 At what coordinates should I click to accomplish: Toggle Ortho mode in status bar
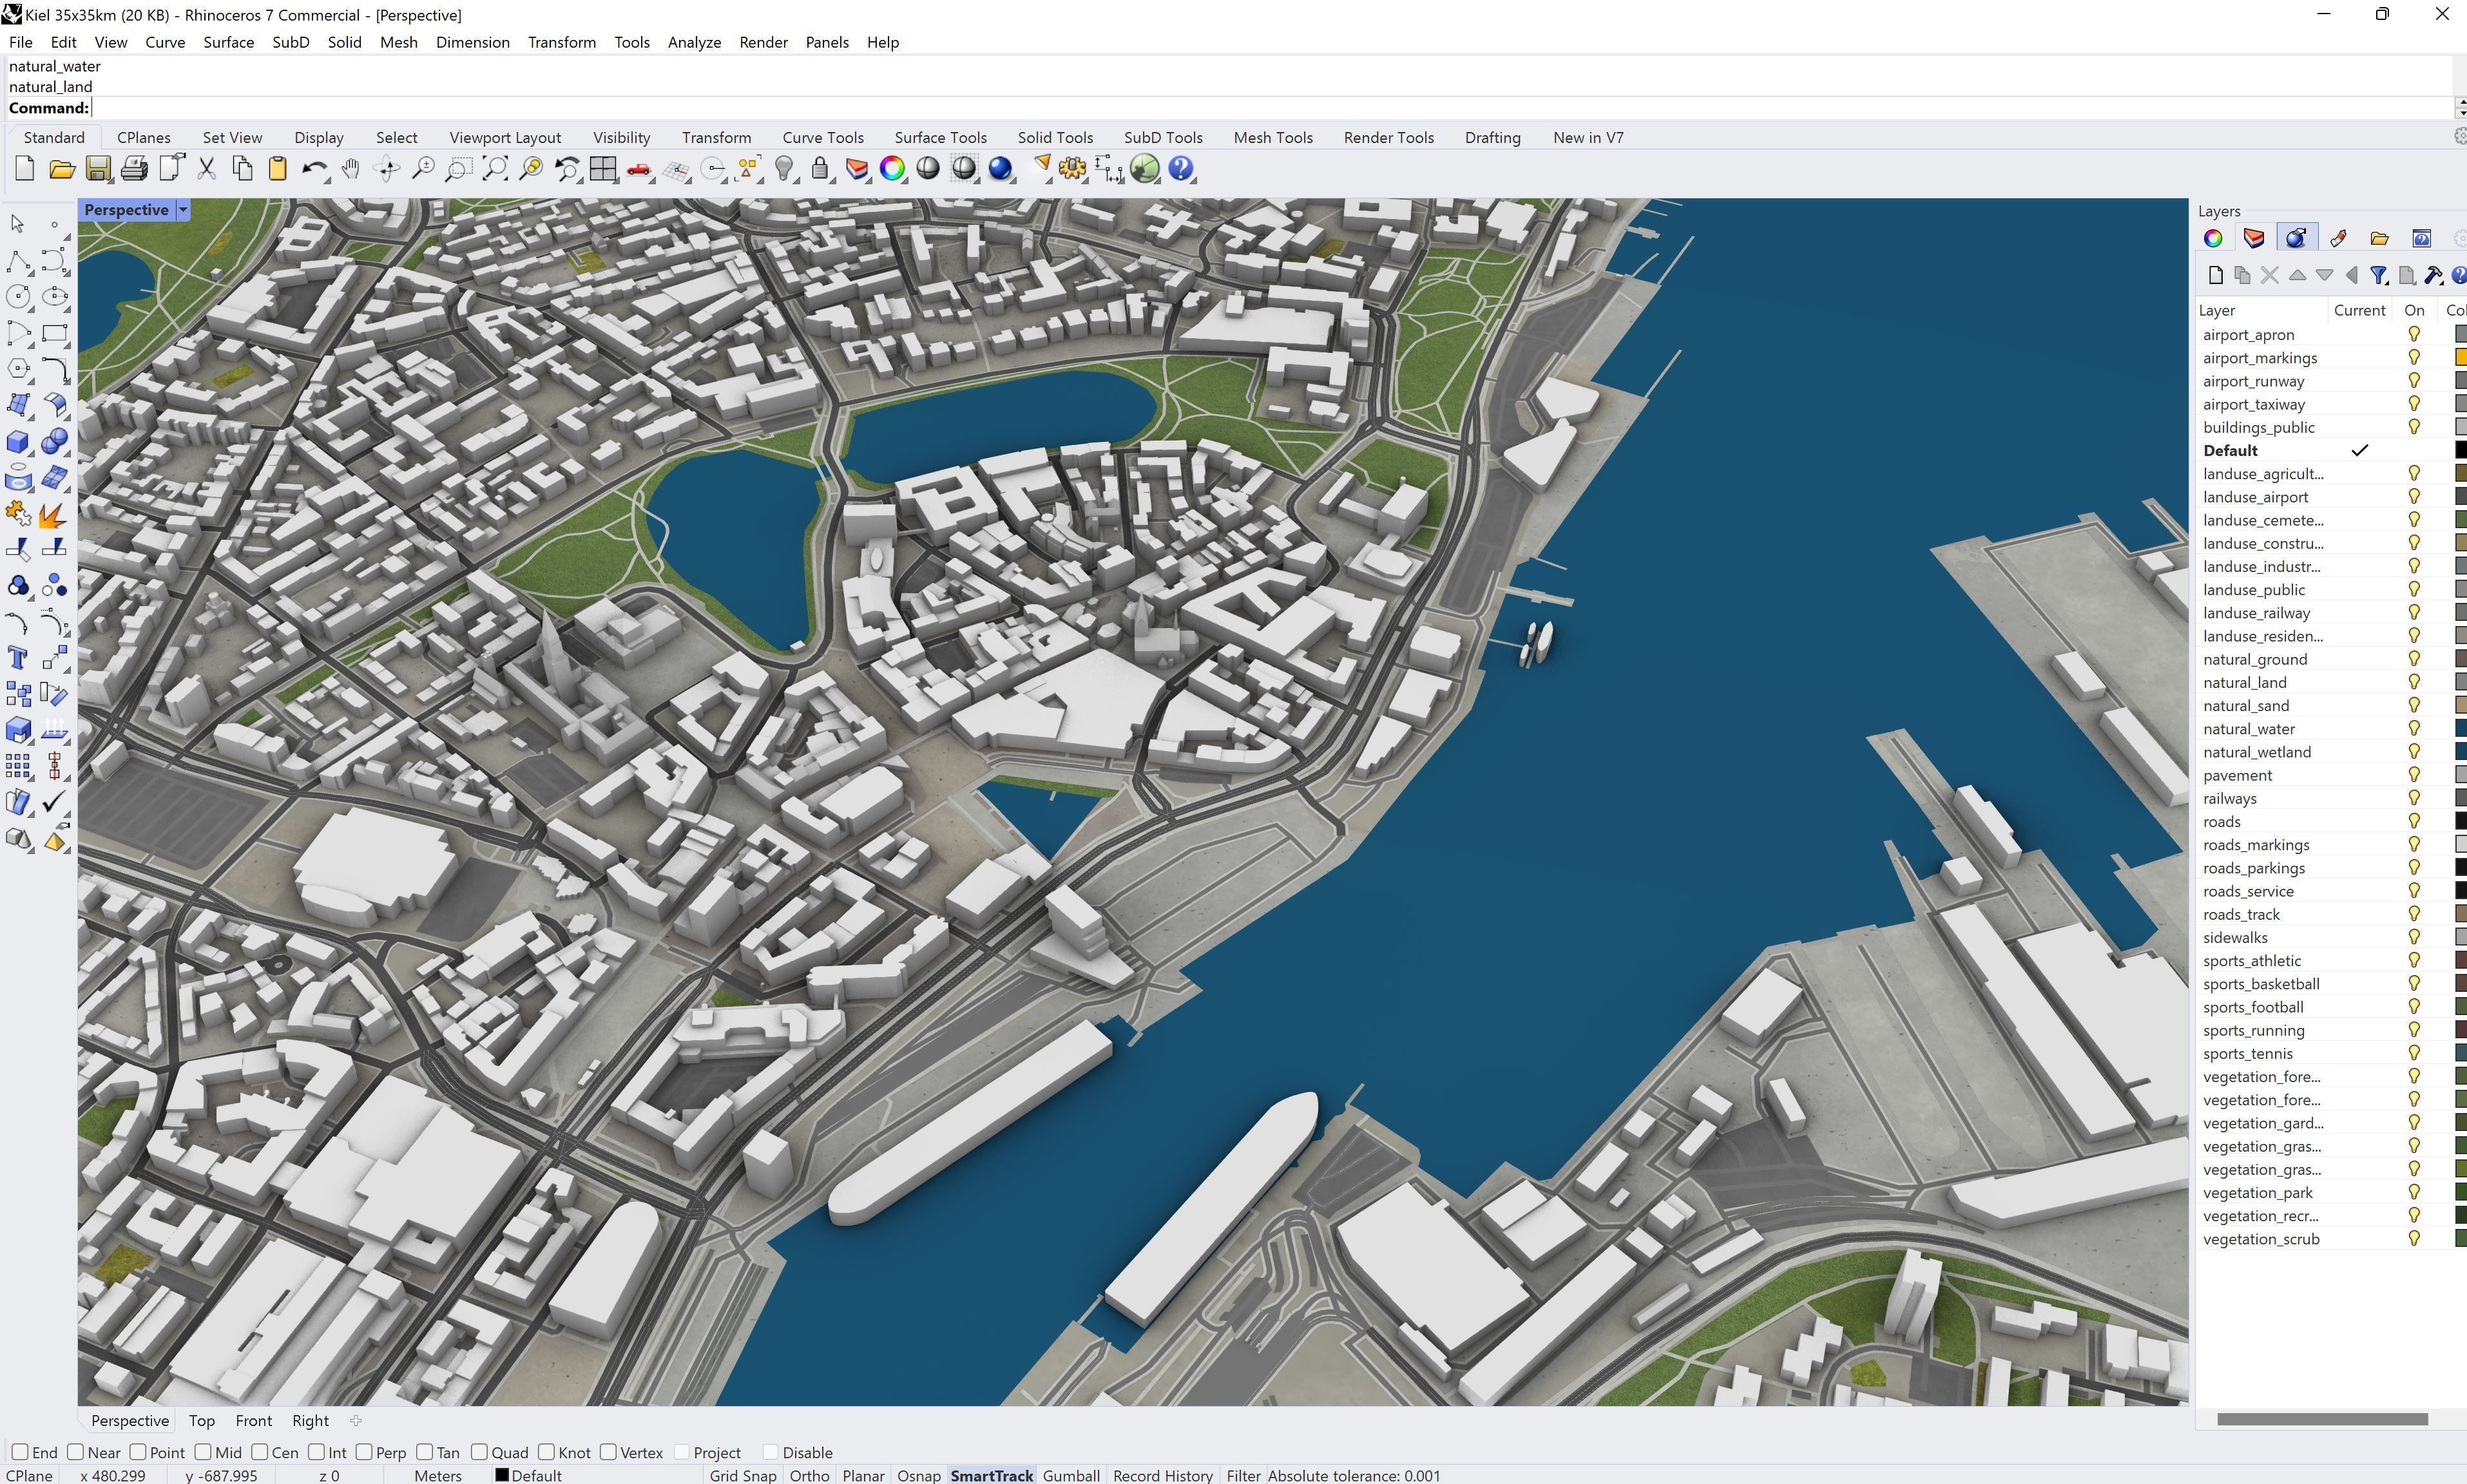coord(809,1475)
